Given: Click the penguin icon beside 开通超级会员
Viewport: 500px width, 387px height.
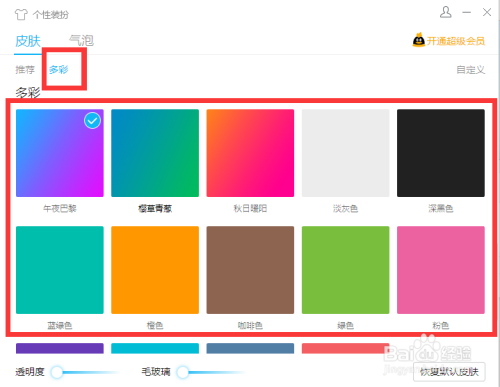Looking at the screenshot, I should pos(419,40).
